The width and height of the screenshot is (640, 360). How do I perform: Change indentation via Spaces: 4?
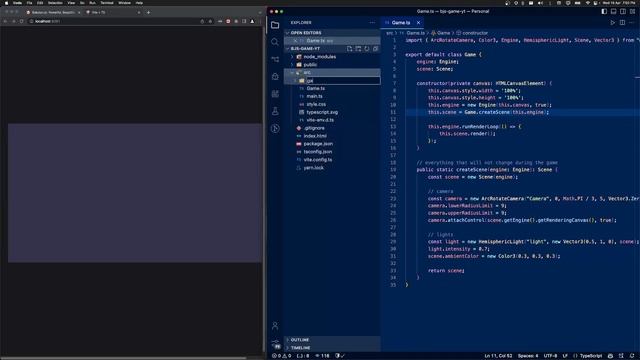[528, 356]
